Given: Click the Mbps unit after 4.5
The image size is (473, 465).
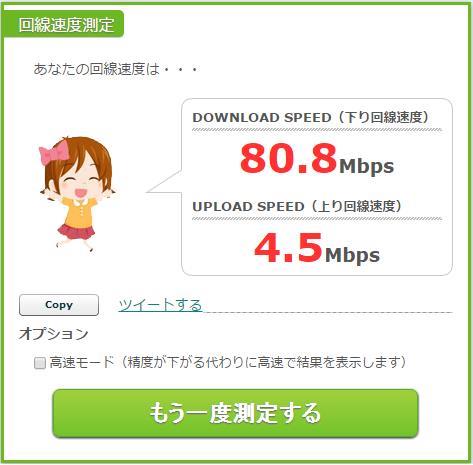Looking at the screenshot, I should pos(353,256).
